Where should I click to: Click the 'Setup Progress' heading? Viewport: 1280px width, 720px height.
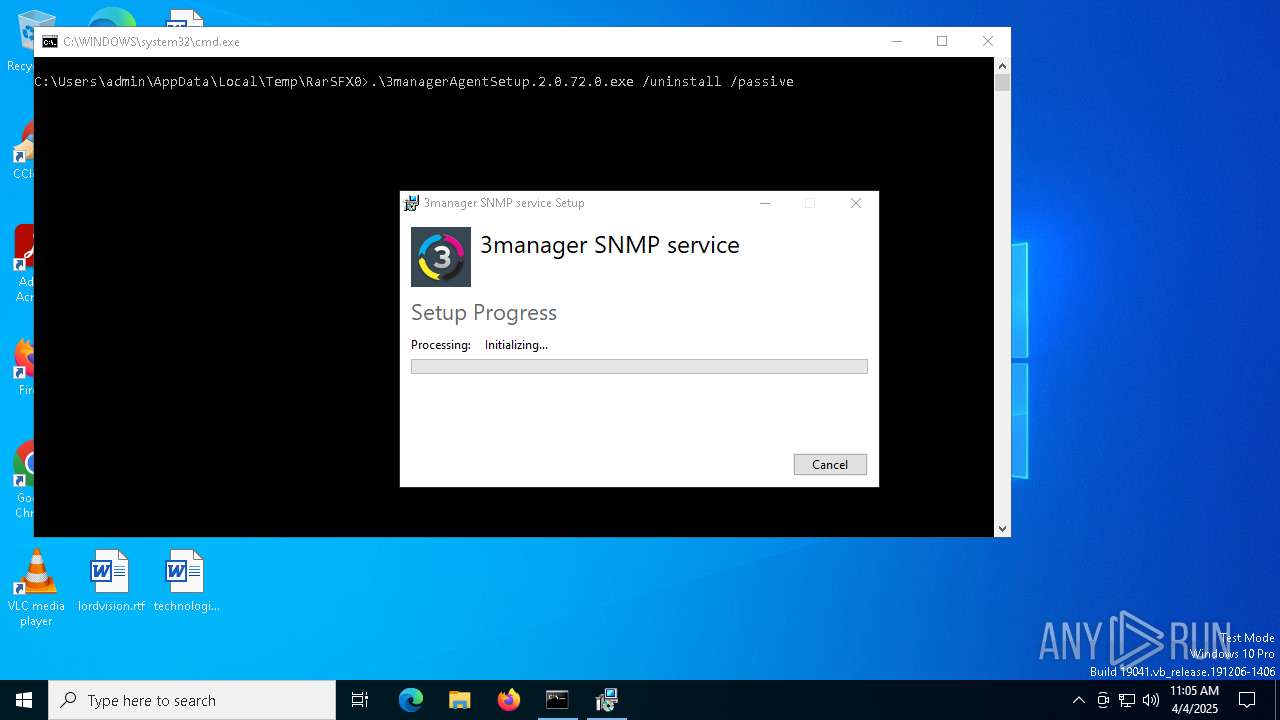[x=484, y=313]
